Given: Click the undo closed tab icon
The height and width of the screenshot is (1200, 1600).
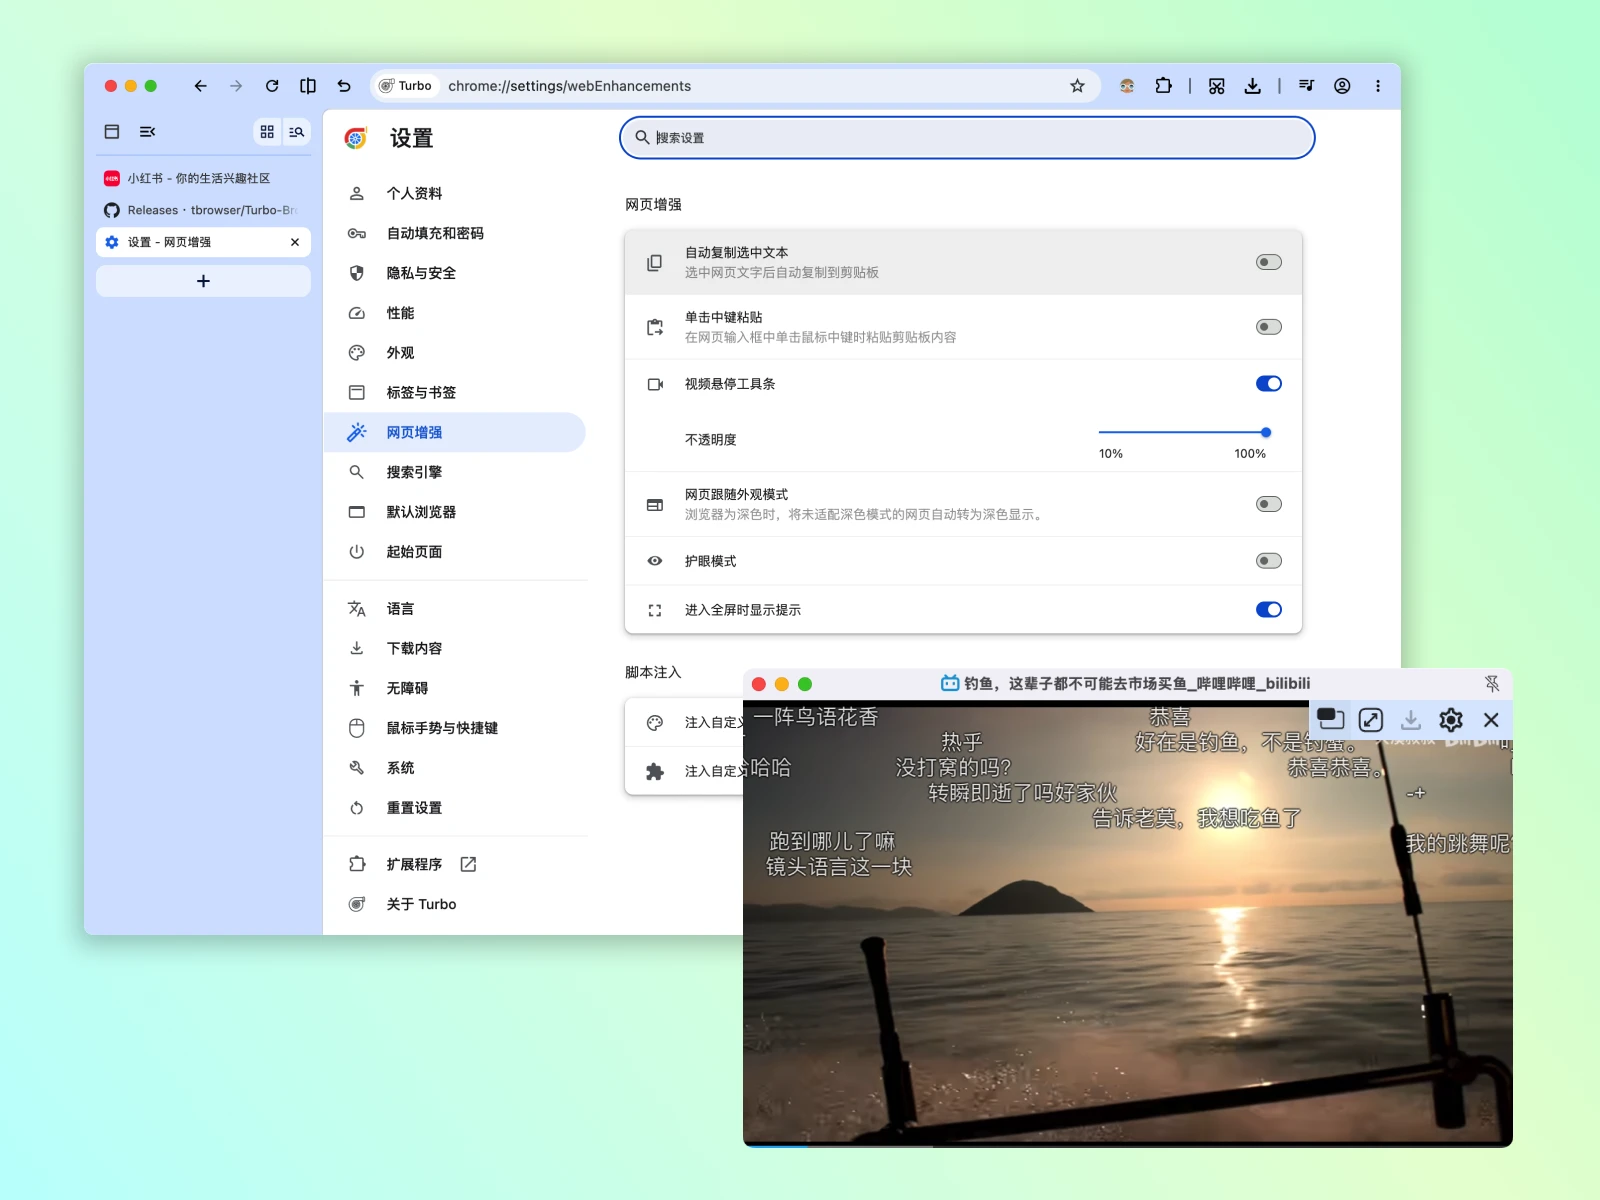Looking at the screenshot, I should 344,86.
